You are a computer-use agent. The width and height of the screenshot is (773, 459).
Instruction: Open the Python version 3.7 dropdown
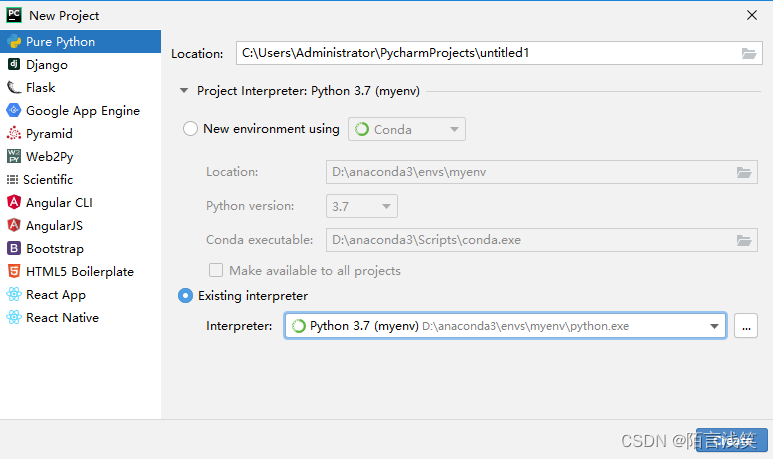coord(362,206)
